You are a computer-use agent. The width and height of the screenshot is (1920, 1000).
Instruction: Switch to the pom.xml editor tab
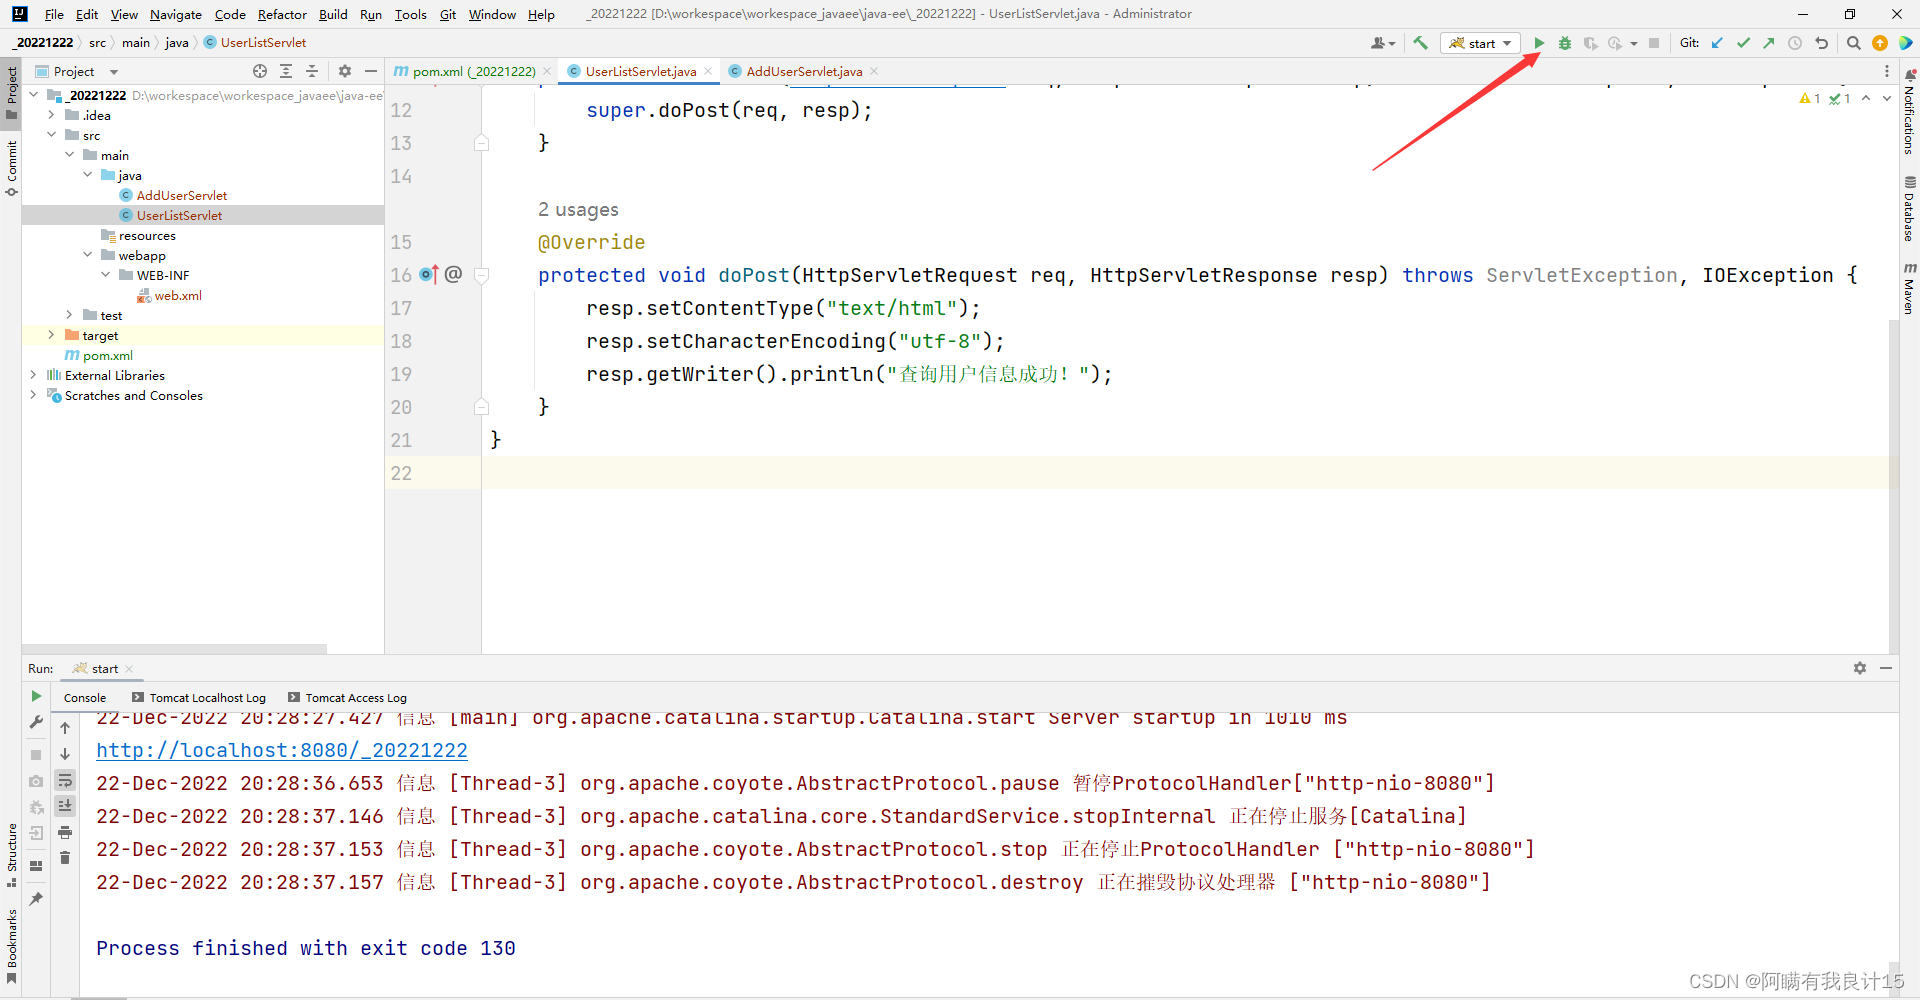474,71
